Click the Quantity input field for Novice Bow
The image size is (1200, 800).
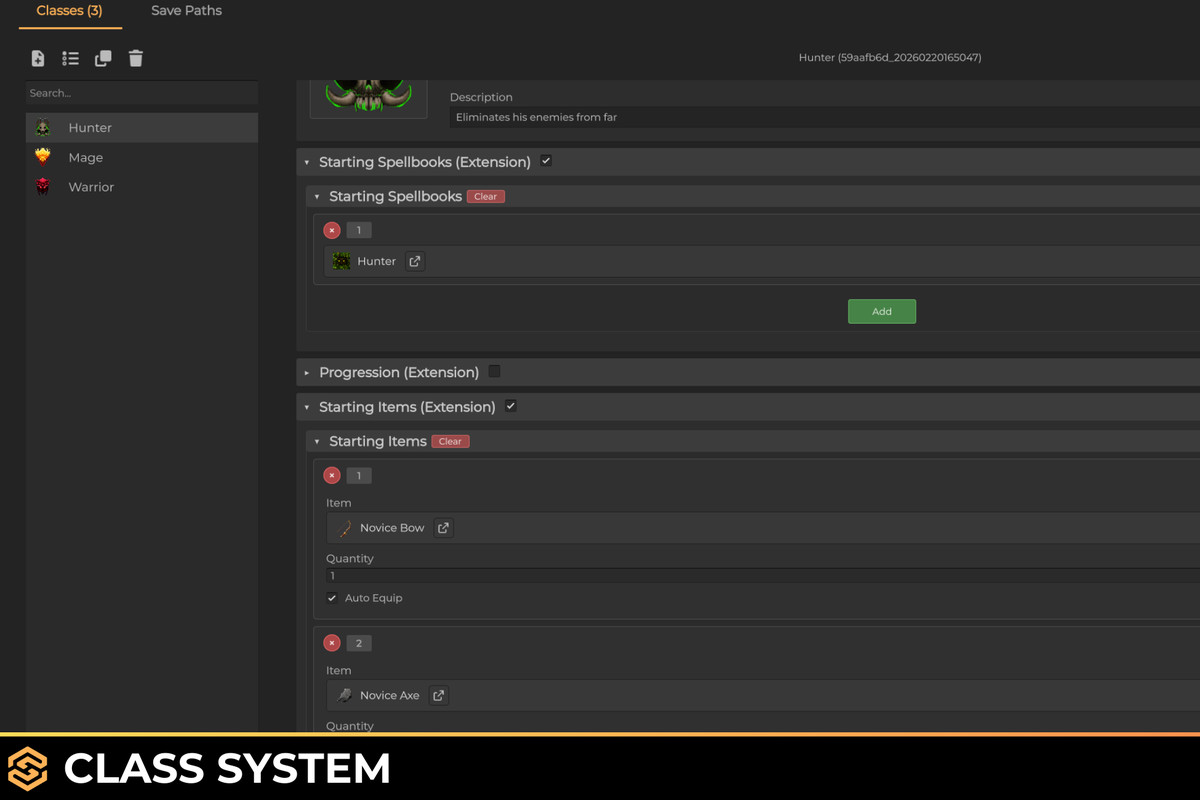point(600,575)
